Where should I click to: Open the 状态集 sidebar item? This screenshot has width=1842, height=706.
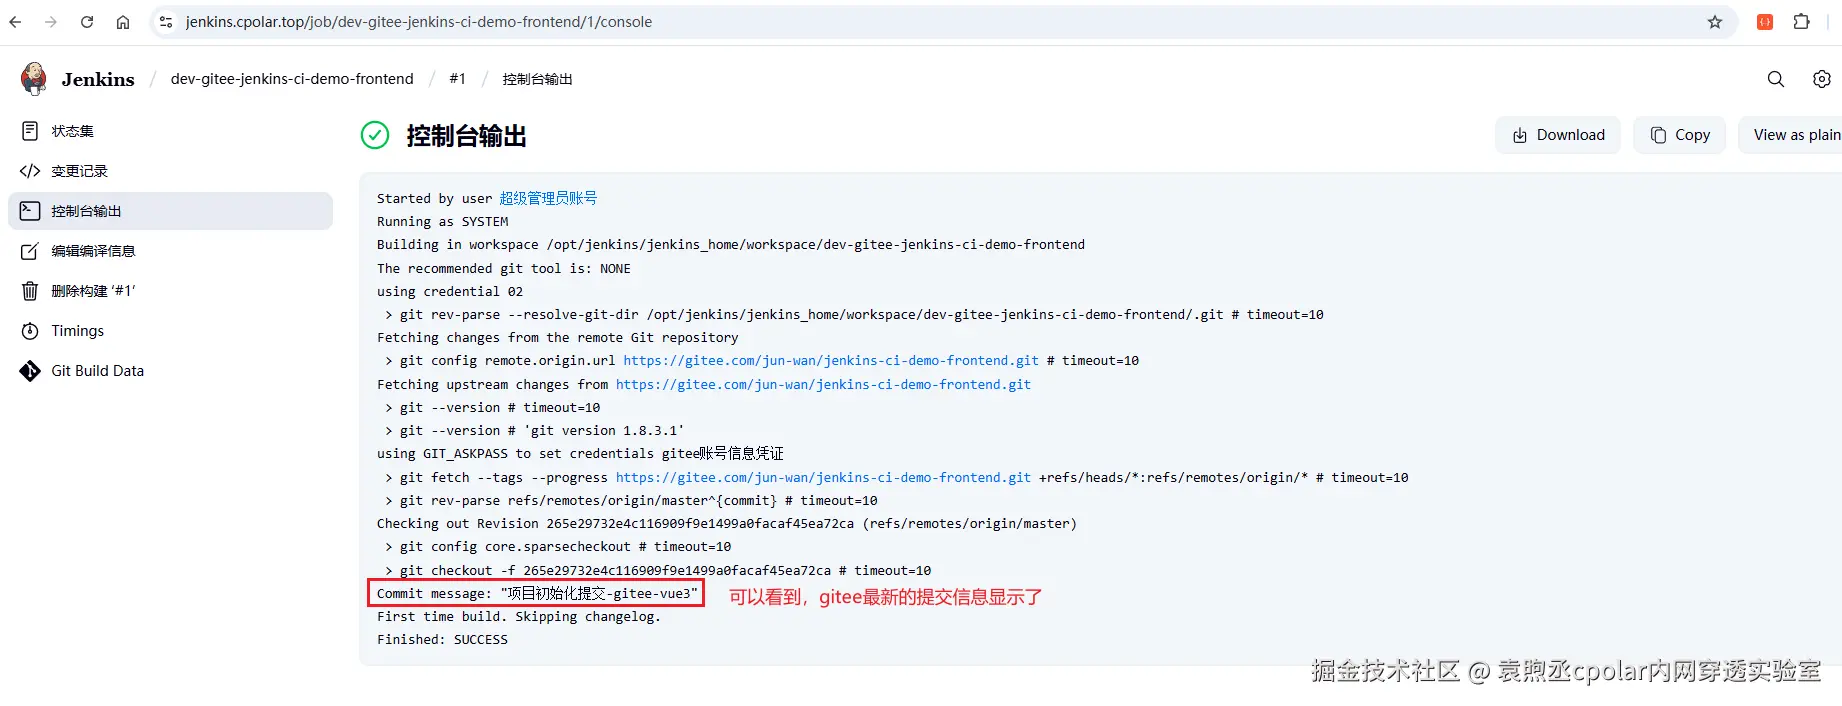click(x=170, y=131)
